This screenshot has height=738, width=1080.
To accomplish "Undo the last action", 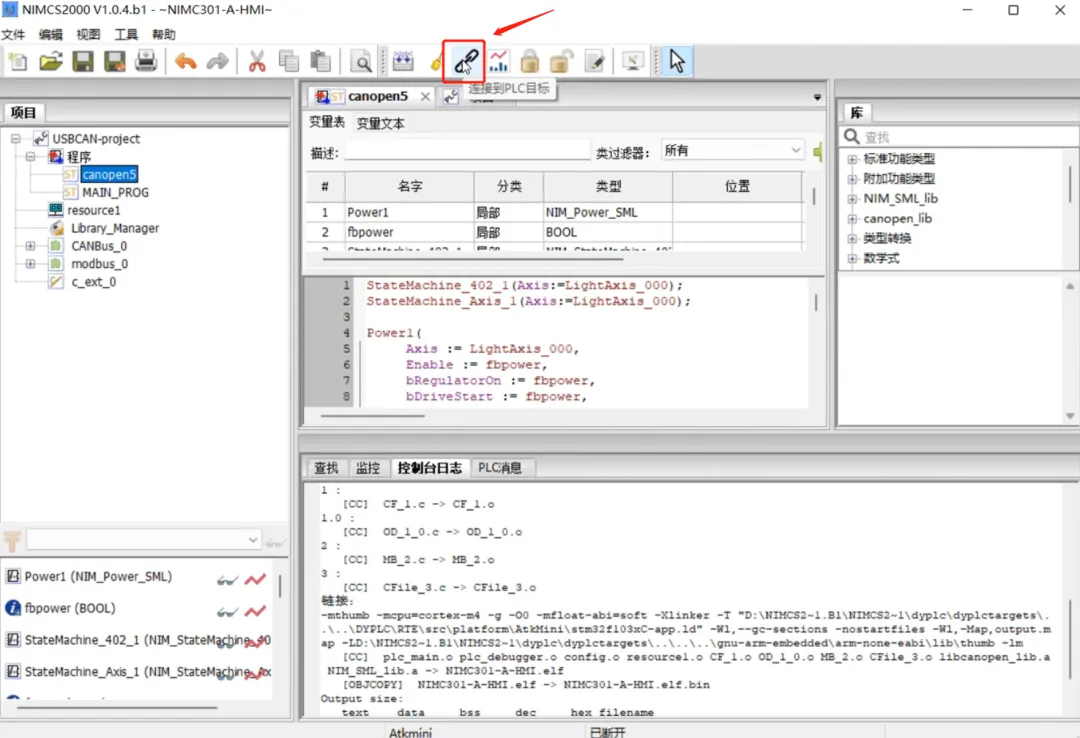I will point(185,61).
